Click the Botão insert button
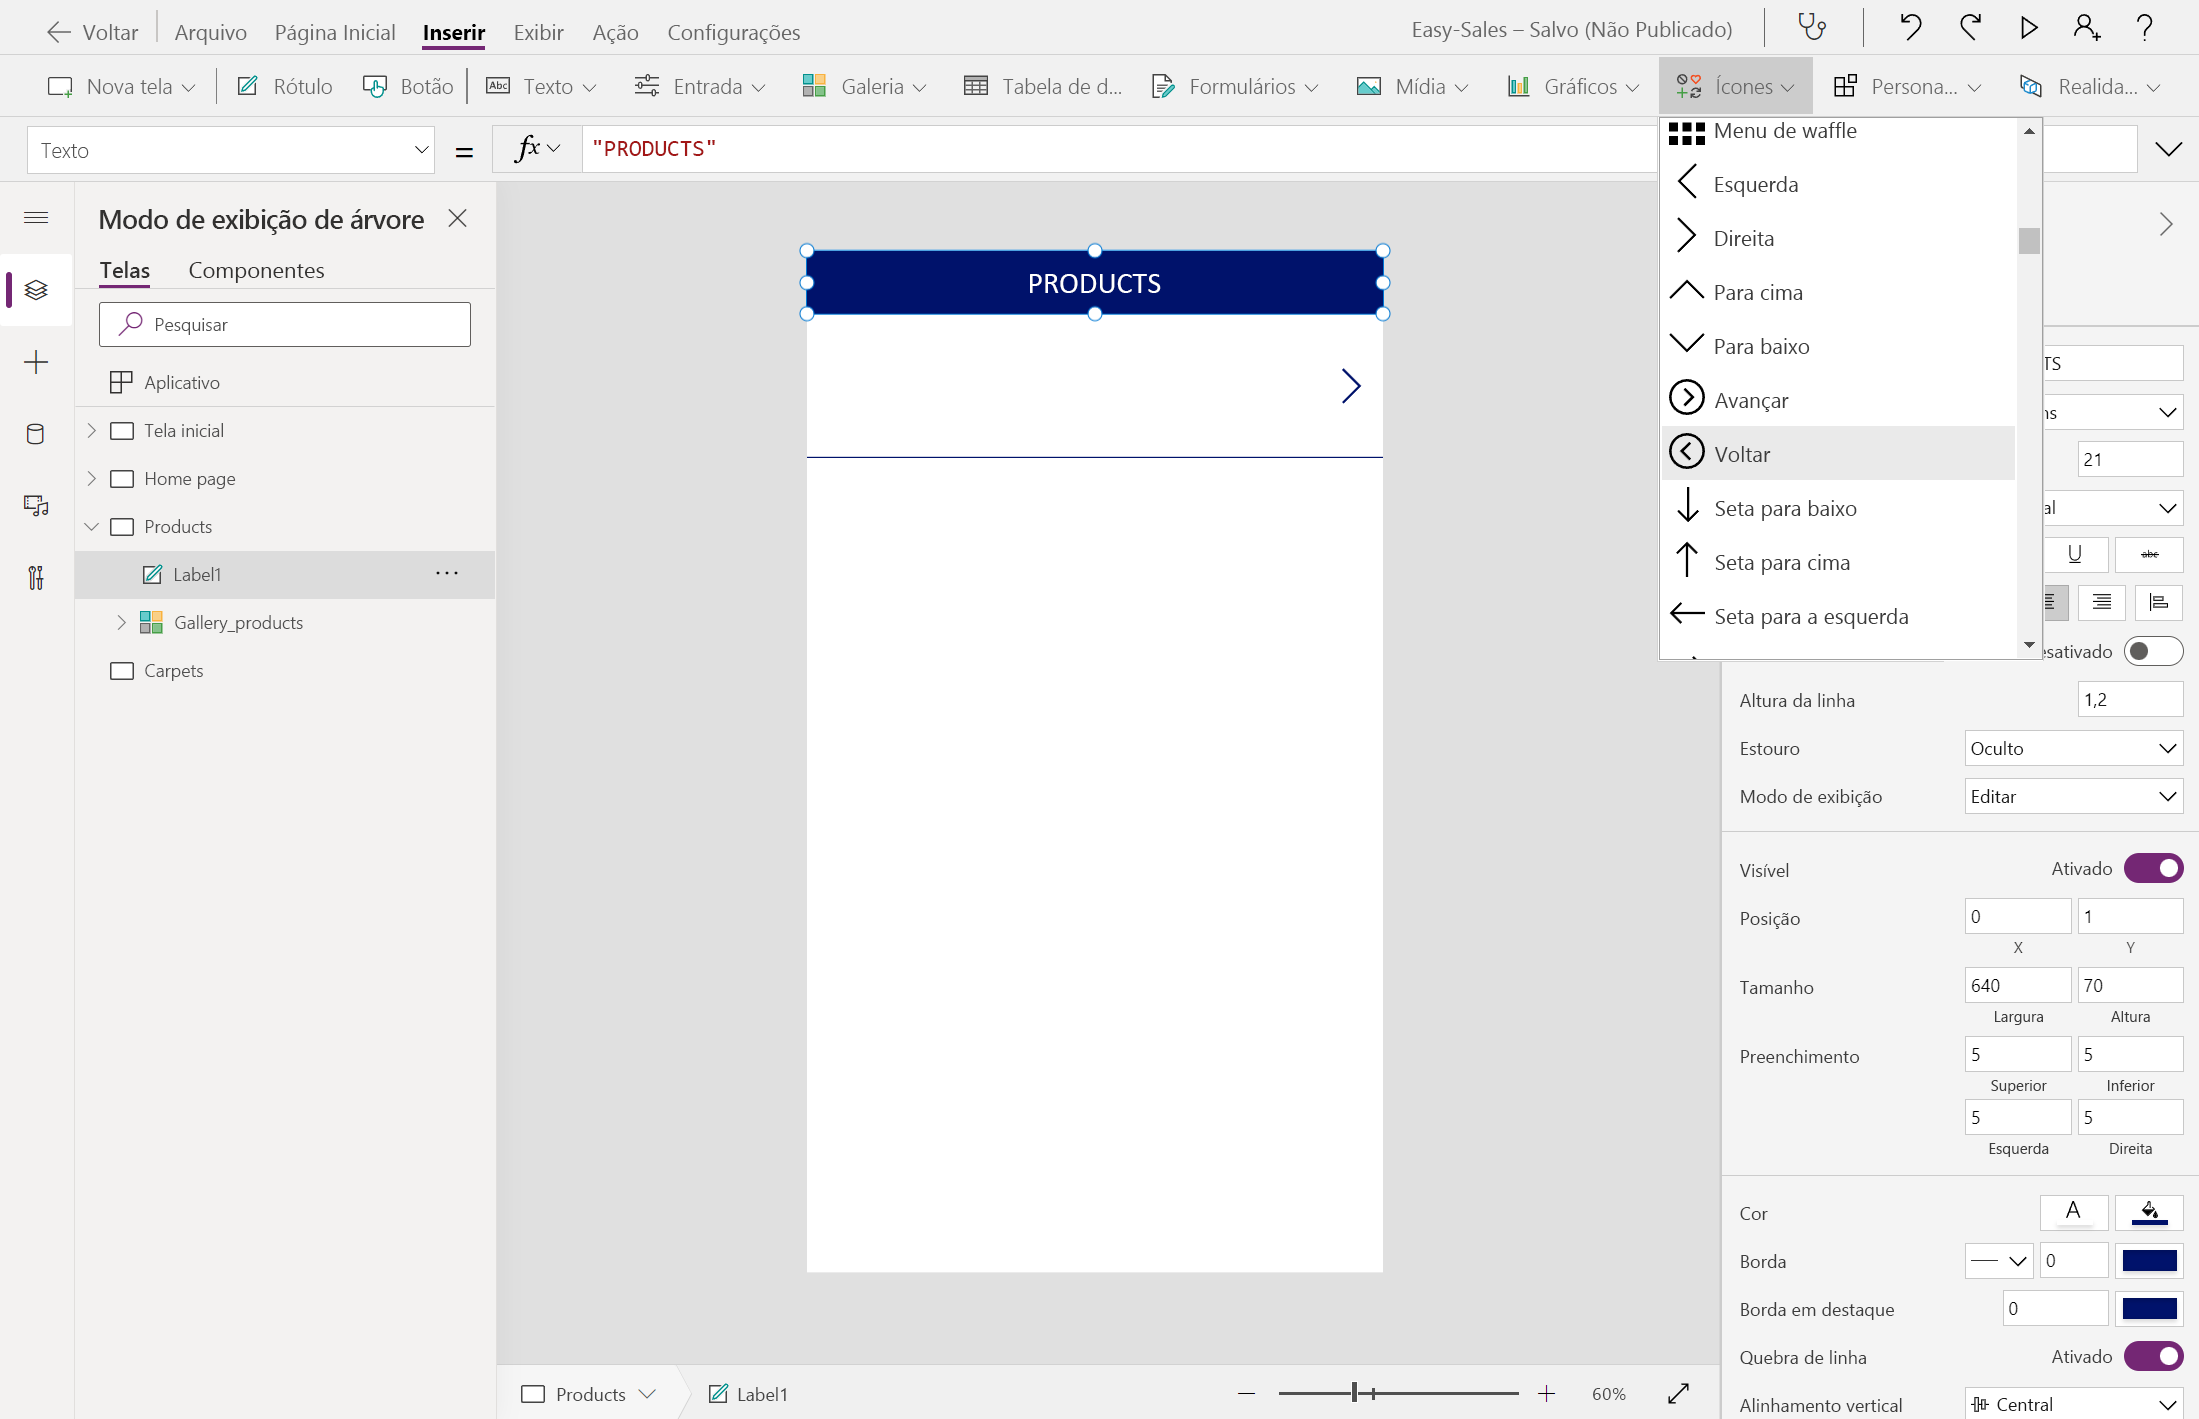The width and height of the screenshot is (2199, 1419). (x=408, y=86)
